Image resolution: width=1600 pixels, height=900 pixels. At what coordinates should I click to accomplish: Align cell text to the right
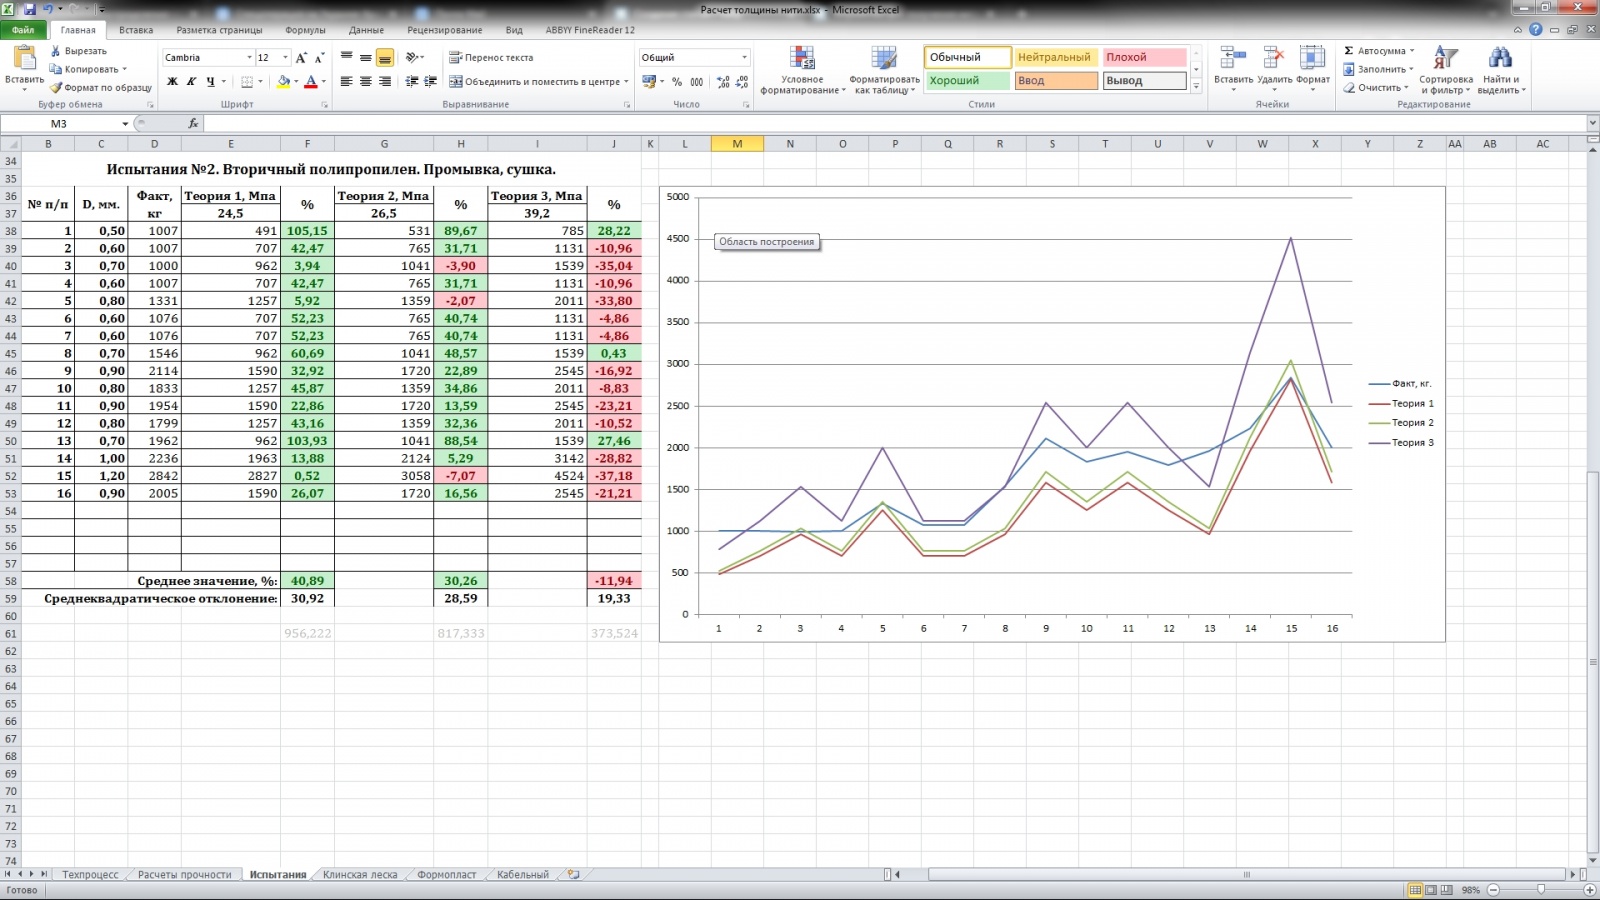[385, 82]
